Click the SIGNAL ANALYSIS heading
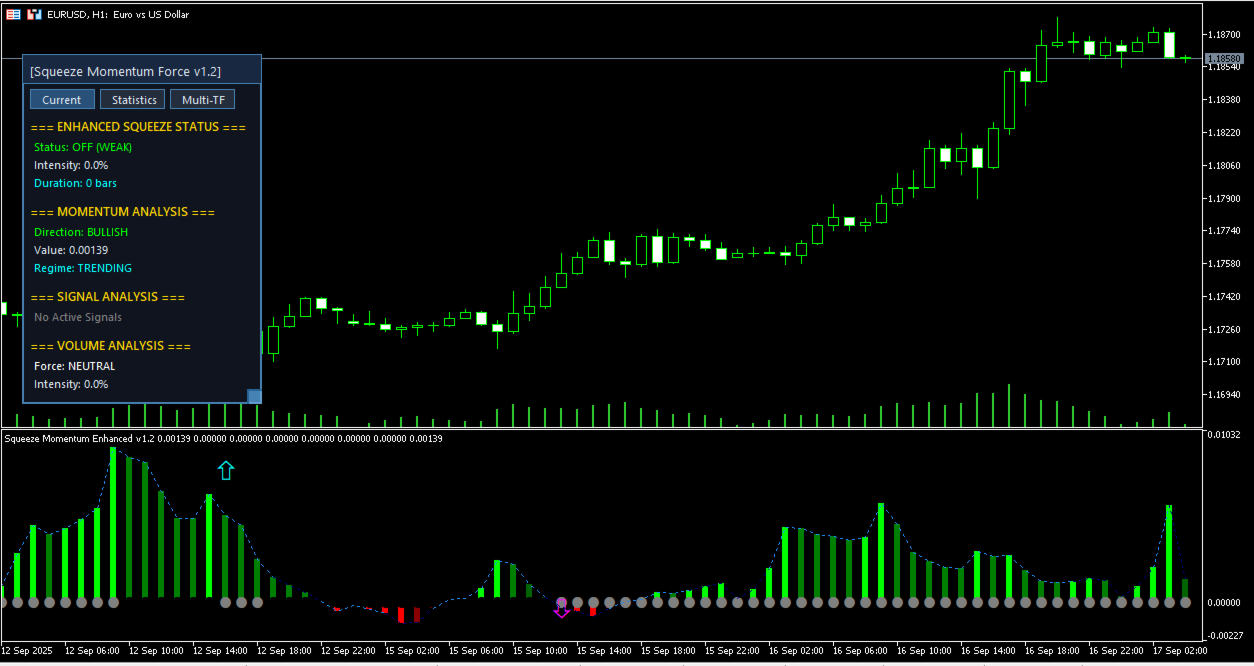 pyautogui.click(x=108, y=297)
